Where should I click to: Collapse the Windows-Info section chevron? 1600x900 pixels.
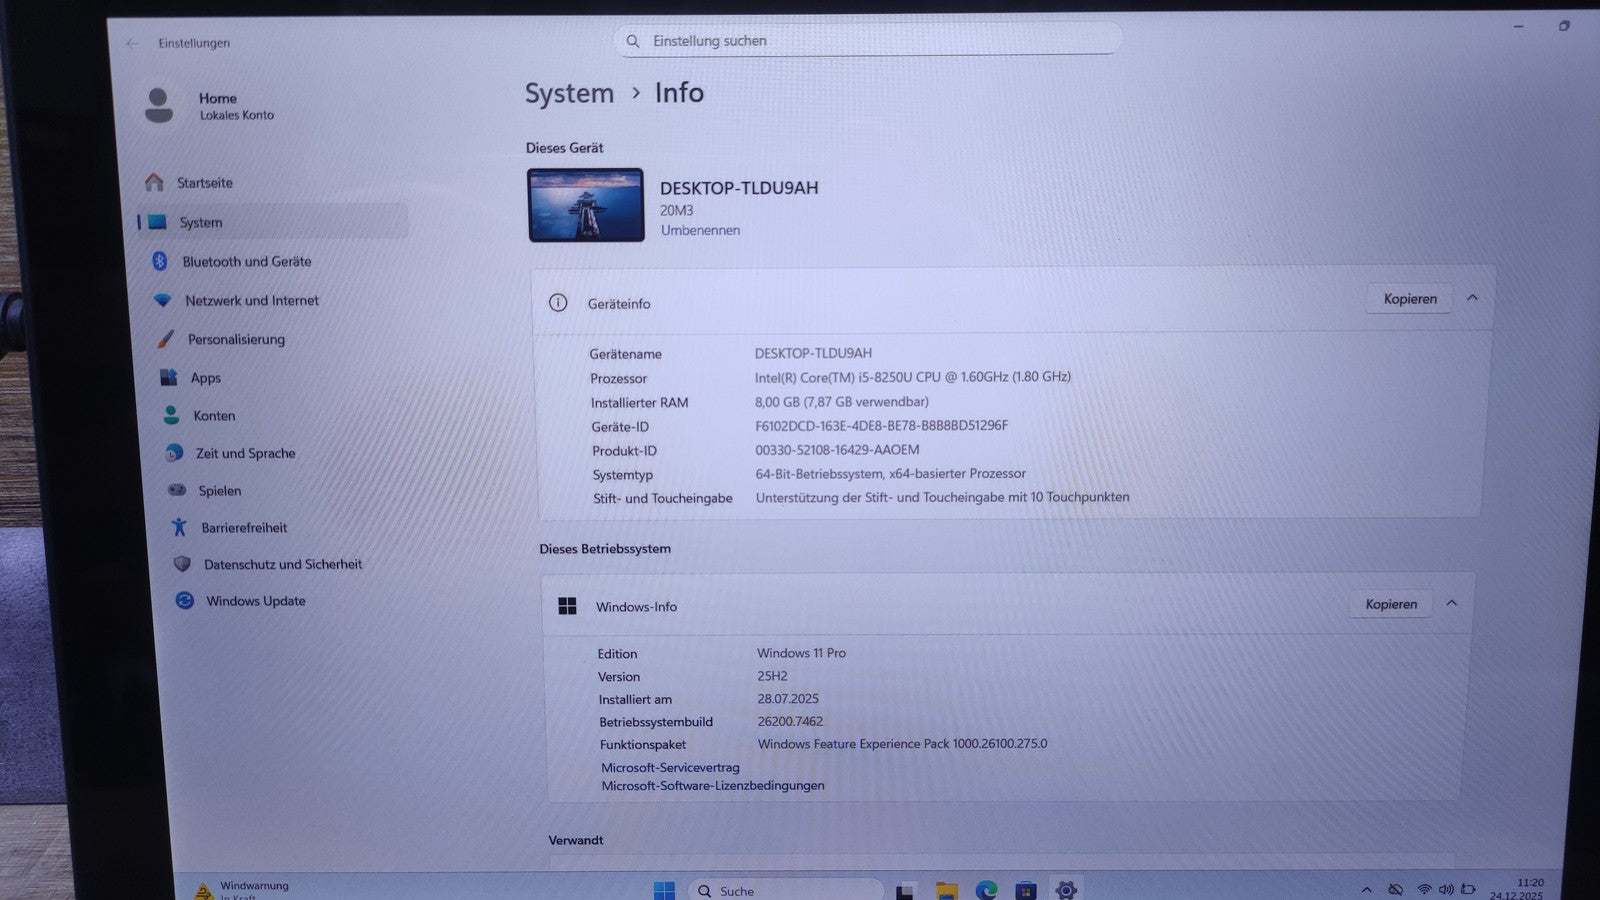coord(1452,603)
